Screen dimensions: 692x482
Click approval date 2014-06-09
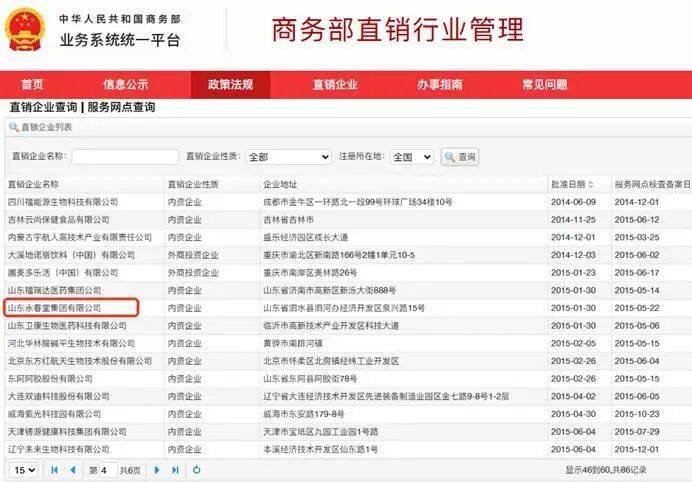point(573,202)
